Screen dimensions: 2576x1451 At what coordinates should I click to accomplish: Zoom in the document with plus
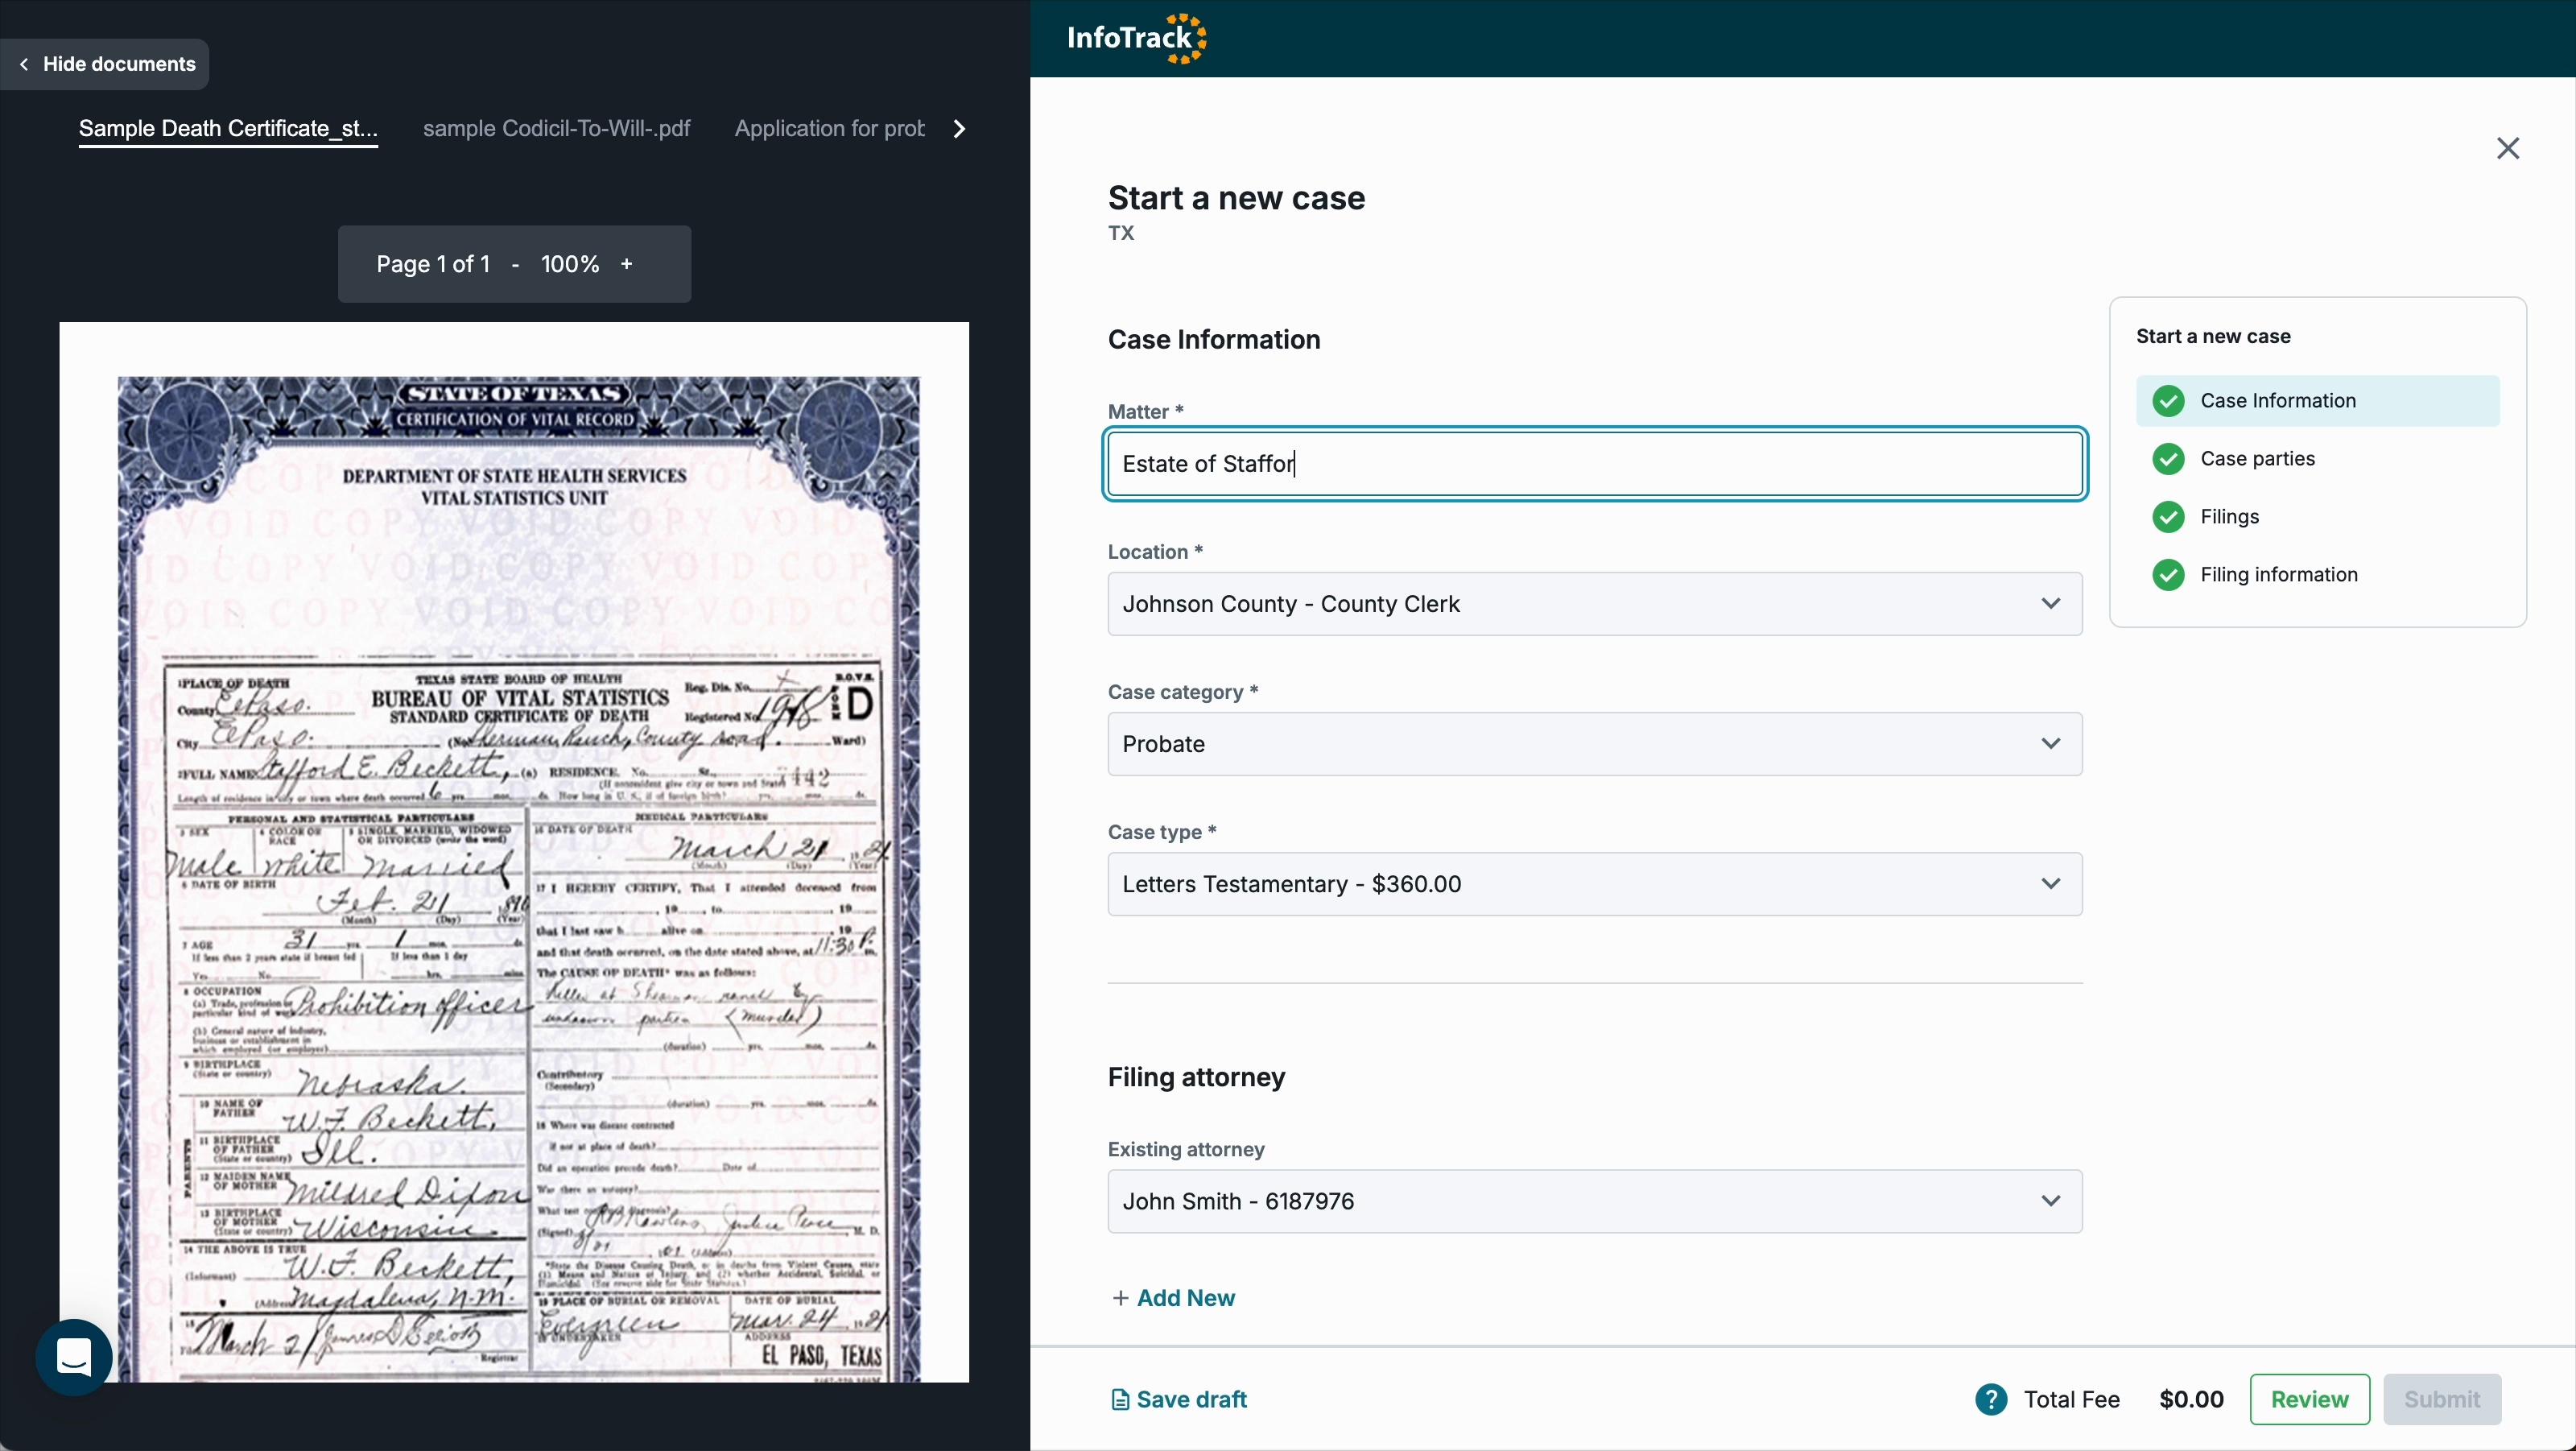click(x=627, y=264)
